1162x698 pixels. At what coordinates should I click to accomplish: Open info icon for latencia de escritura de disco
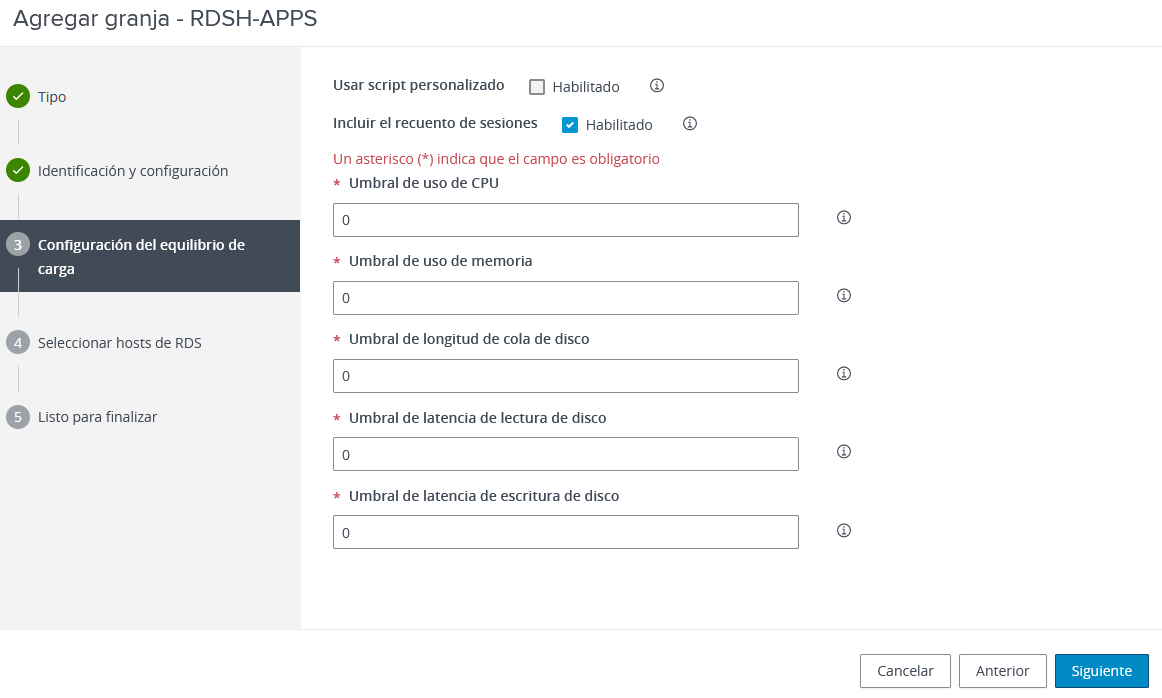843,530
